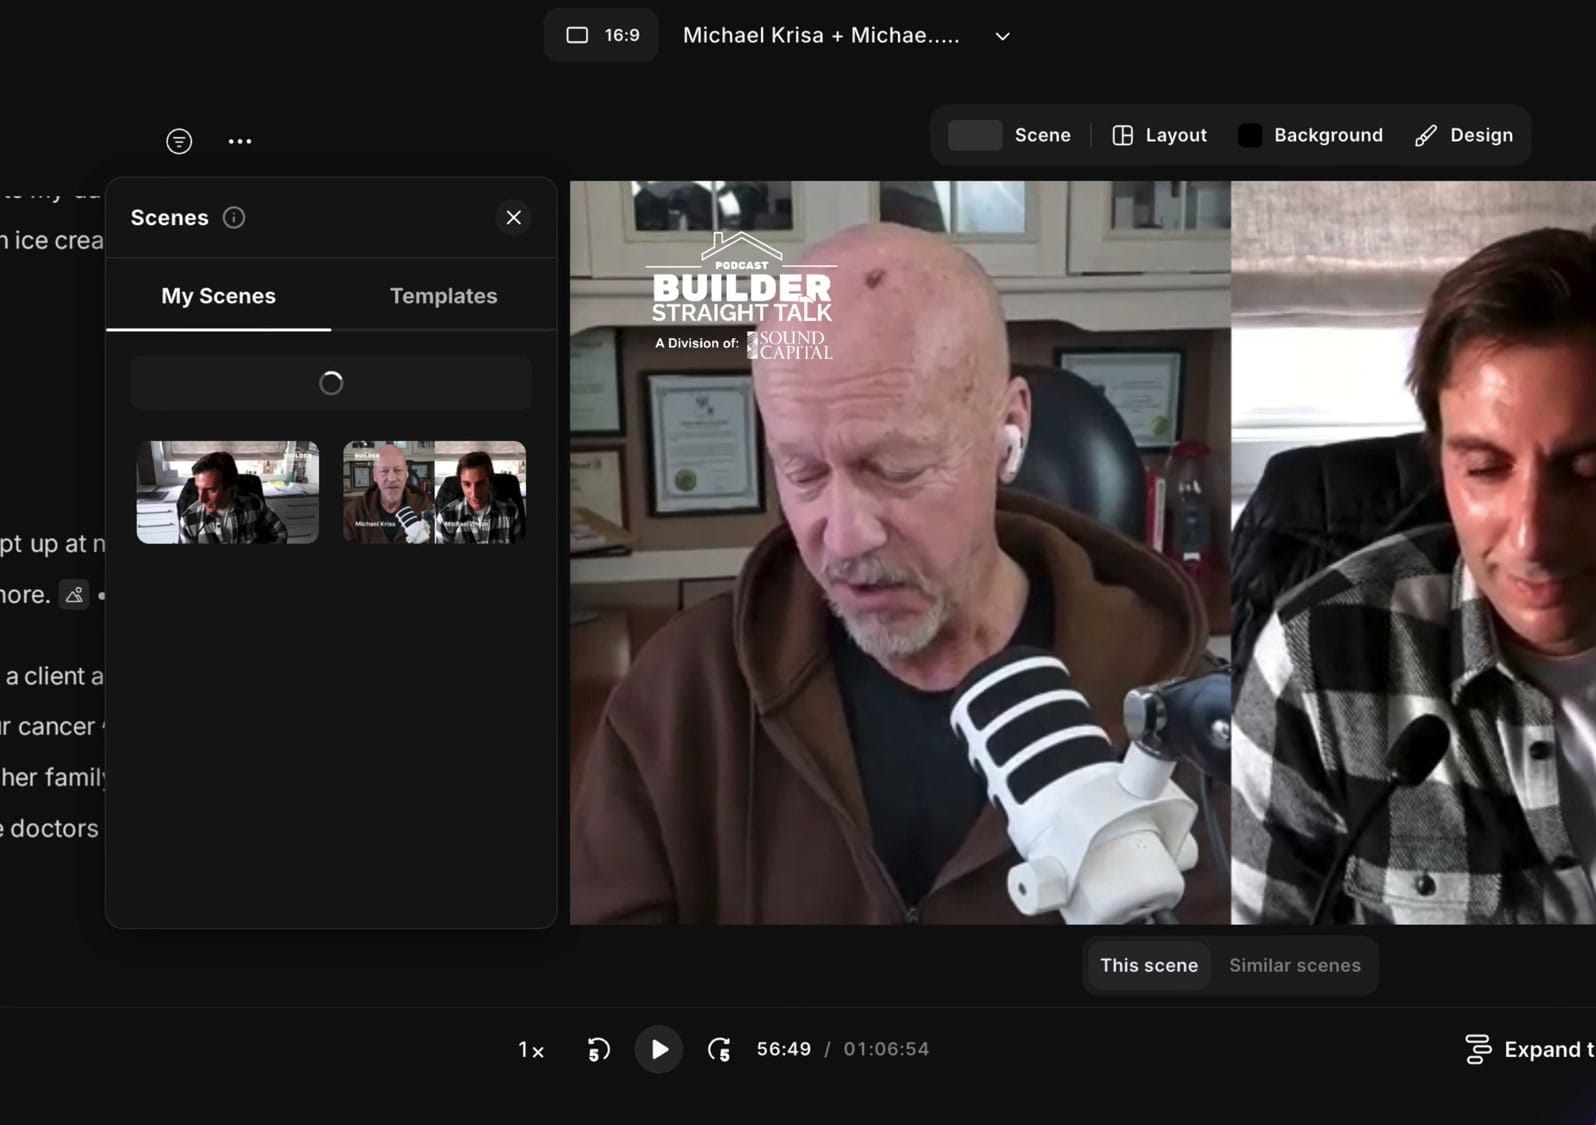Viewport: 1596px width, 1125px height.
Task: Click the current time 56:49
Action: tap(784, 1049)
